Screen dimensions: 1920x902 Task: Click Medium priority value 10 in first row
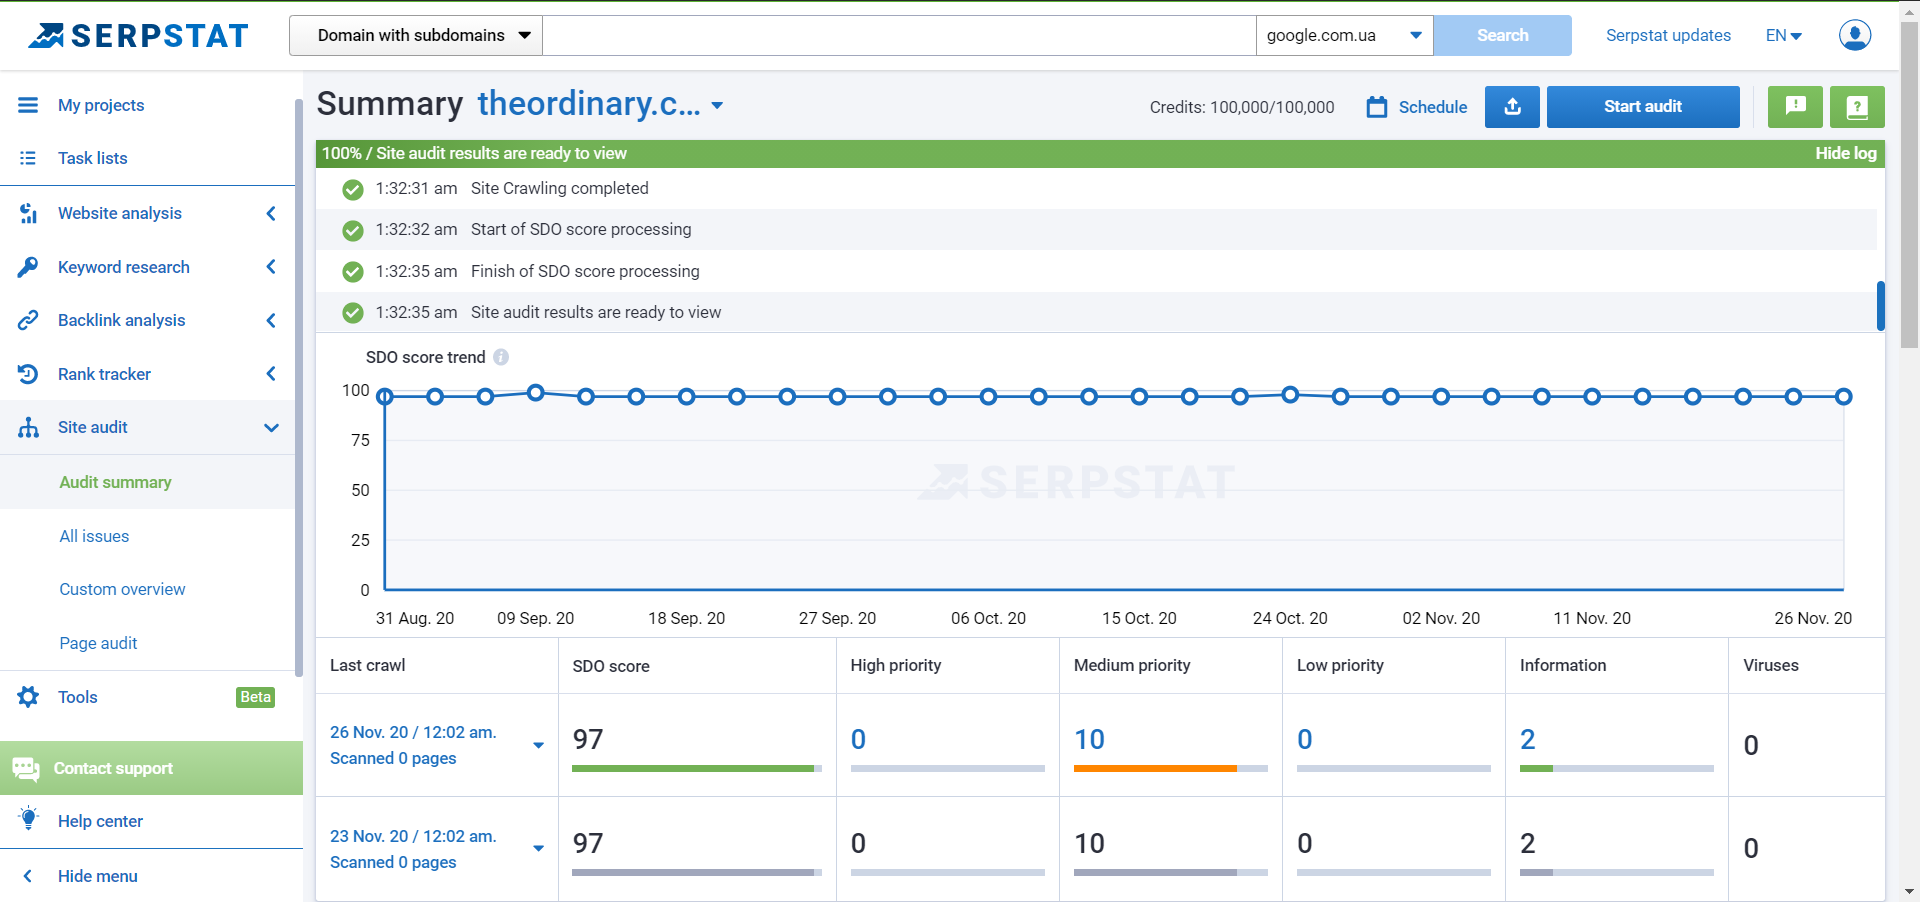(x=1089, y=740)
